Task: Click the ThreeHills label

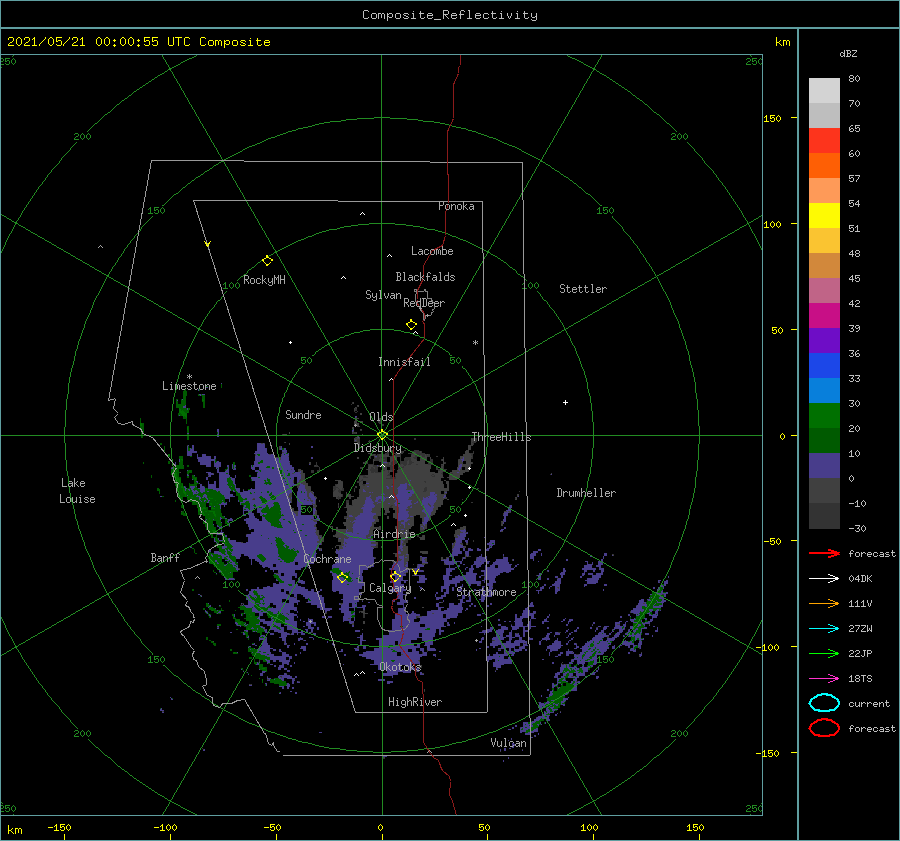Action: [502, 437]
